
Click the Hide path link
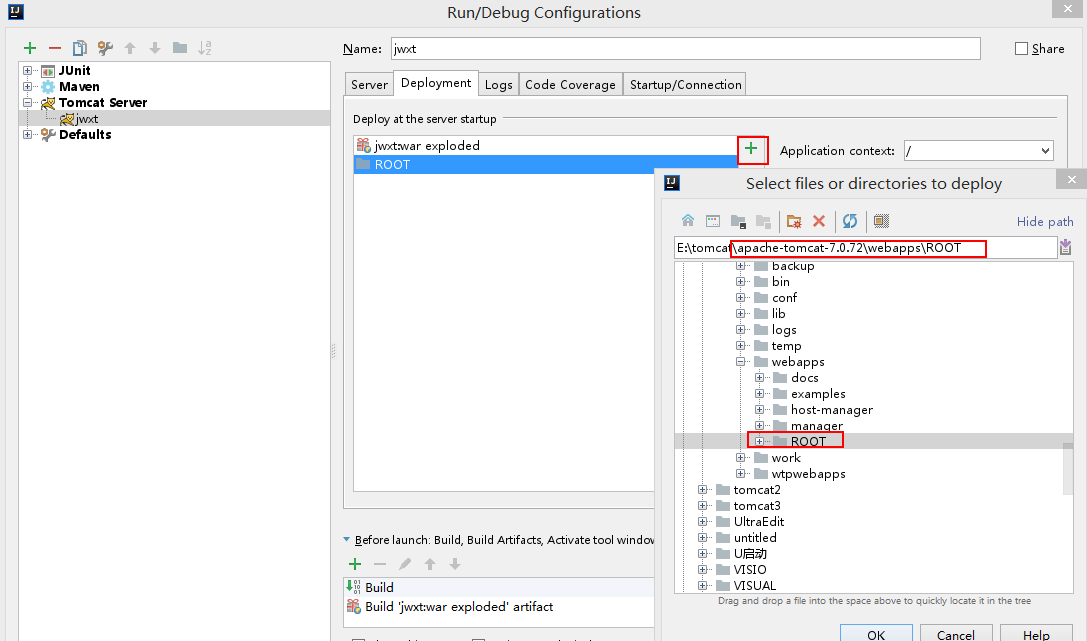[1045, 222]
